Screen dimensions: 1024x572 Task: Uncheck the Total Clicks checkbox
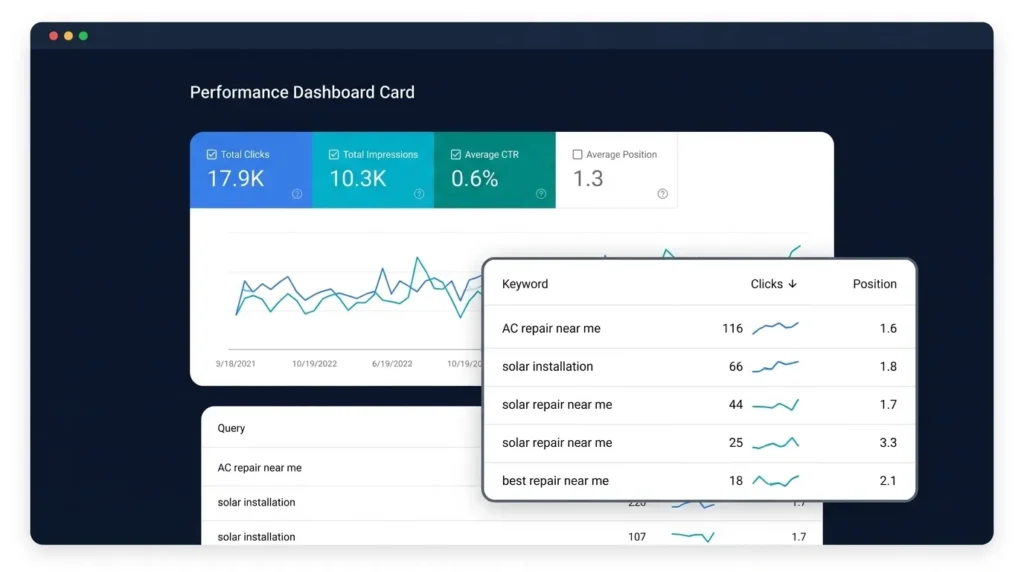(212, 155)
